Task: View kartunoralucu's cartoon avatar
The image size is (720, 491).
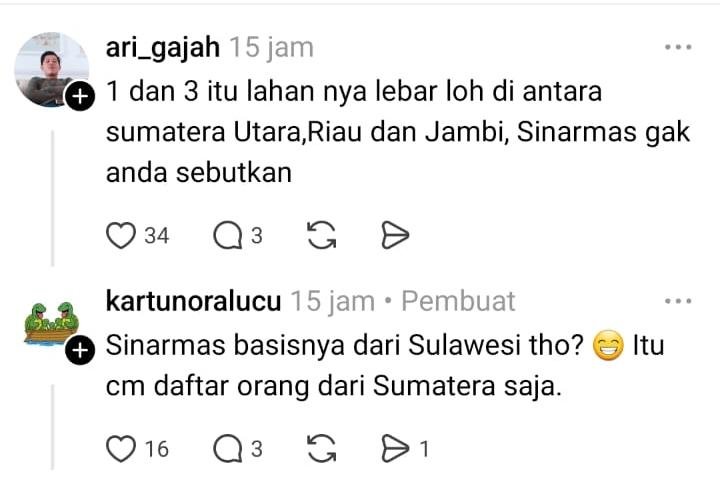Action: [52, 322]
